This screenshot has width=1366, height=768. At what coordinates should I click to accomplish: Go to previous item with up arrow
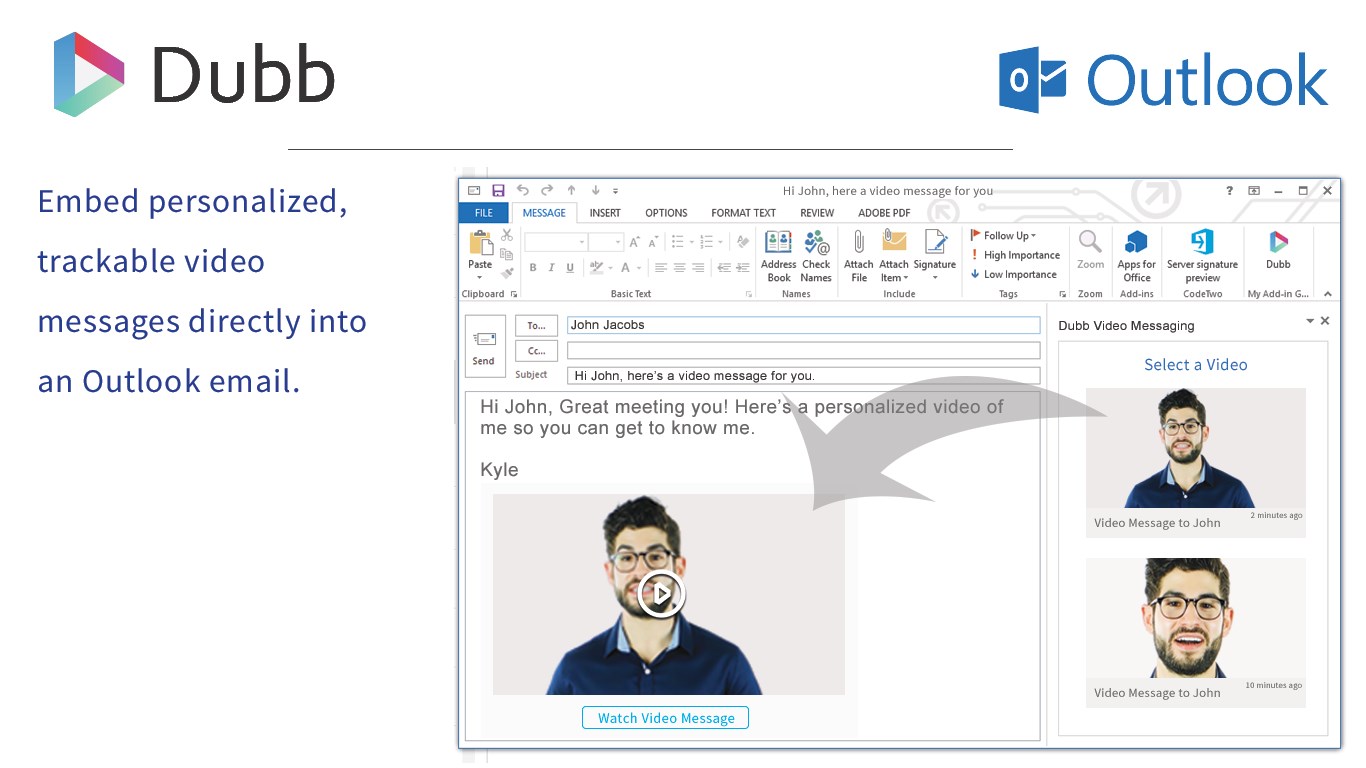tap(571, 190)
